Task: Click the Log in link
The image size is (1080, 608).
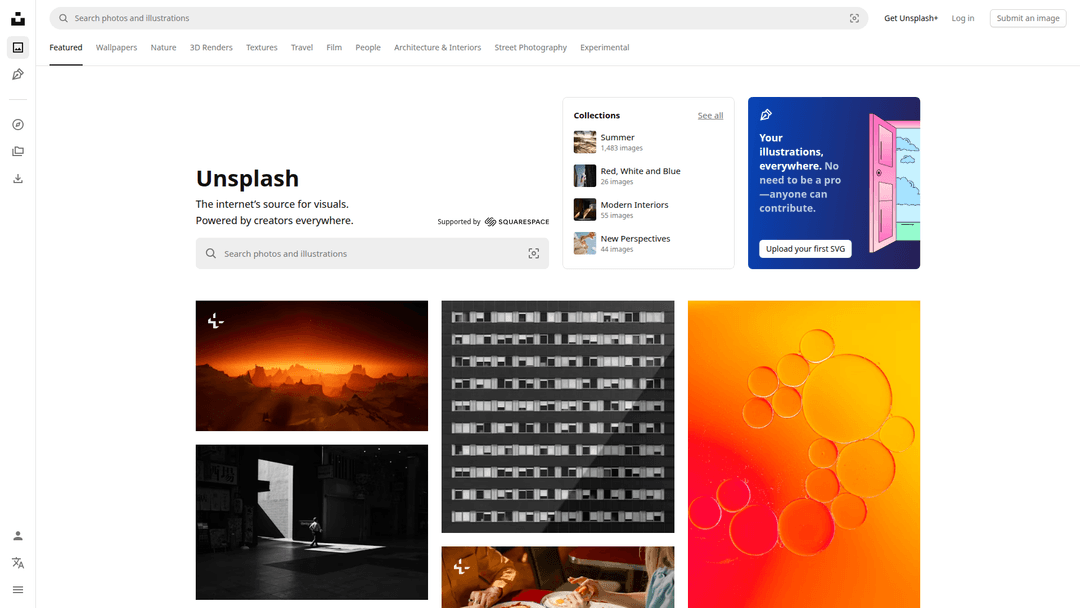Action: coord(962,19)
